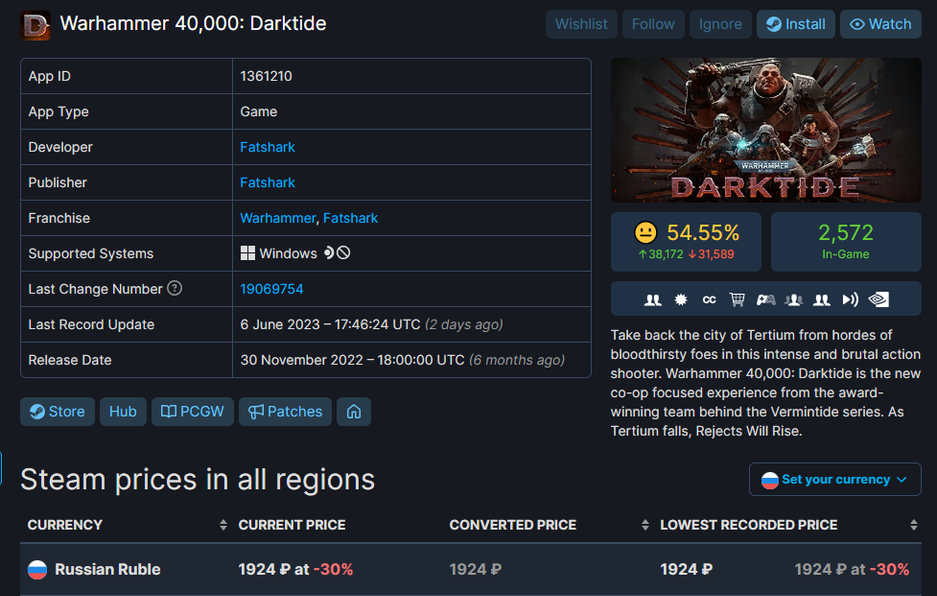Viewport: 937px width, 596px height.
Task: Click the Steam Deck icon in Supported Systems
Action: [329, 253]
